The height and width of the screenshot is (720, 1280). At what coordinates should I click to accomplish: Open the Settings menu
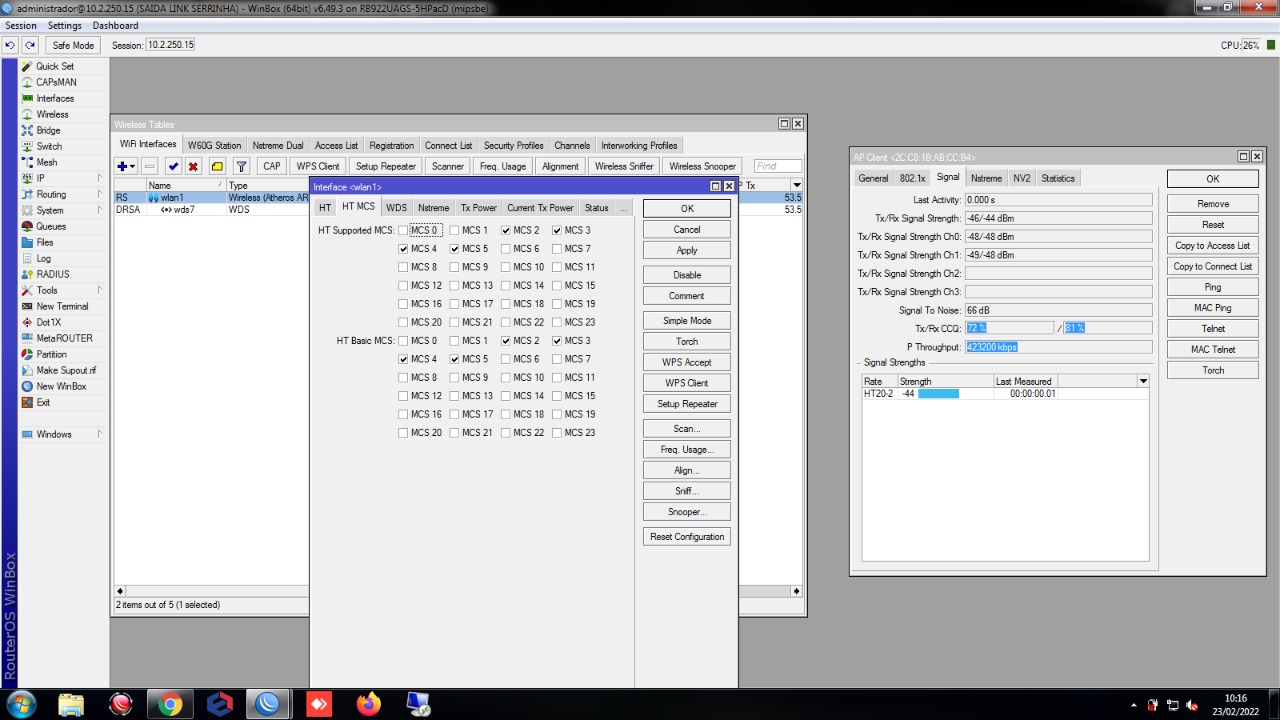pos(65,25)
